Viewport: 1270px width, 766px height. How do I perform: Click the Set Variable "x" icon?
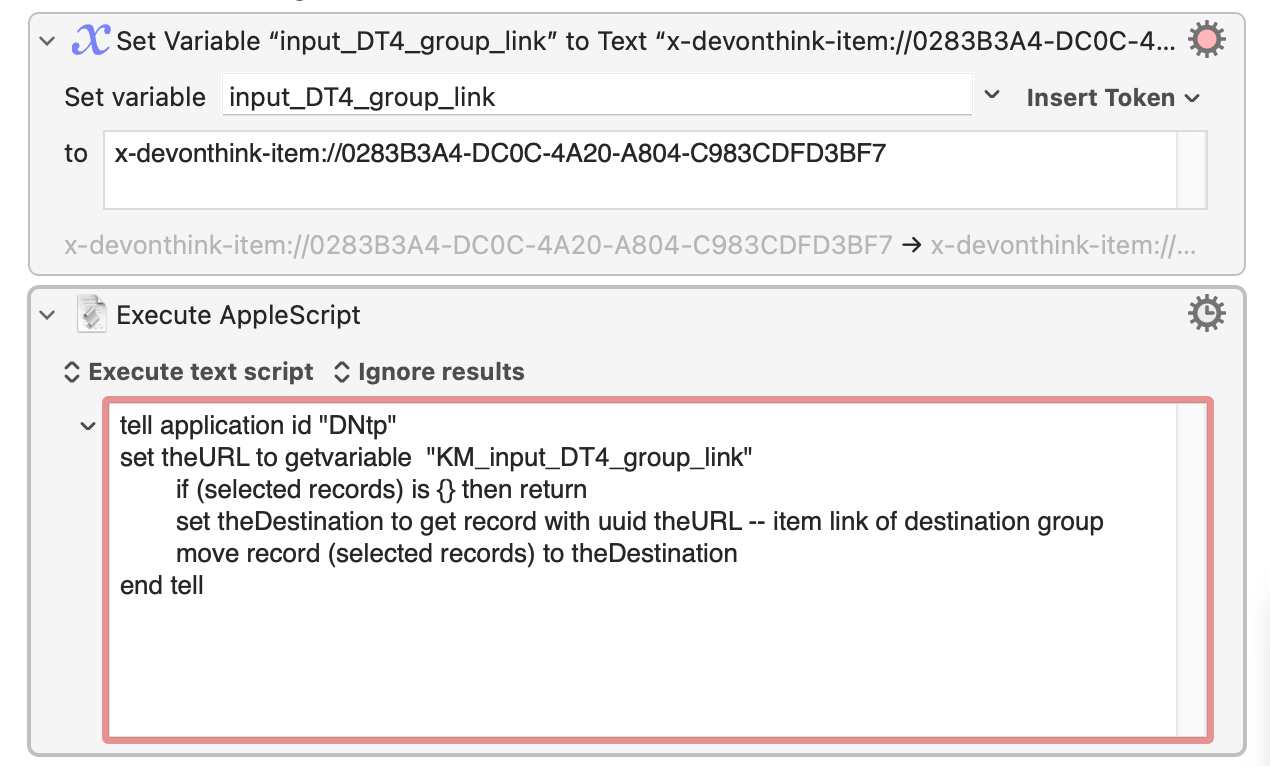91,41
